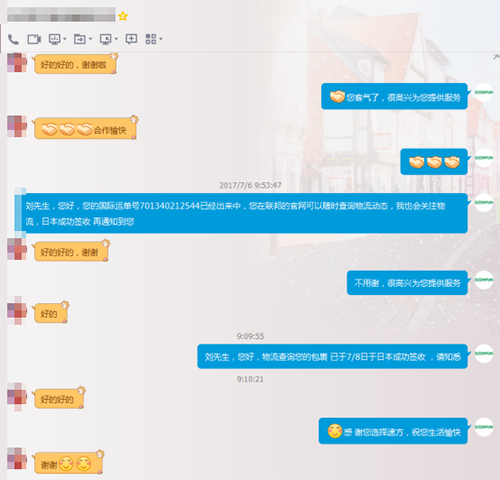Open the apps grid icon
The width and height of the screenshot is (500, 480).
click(x=151, y=39)
